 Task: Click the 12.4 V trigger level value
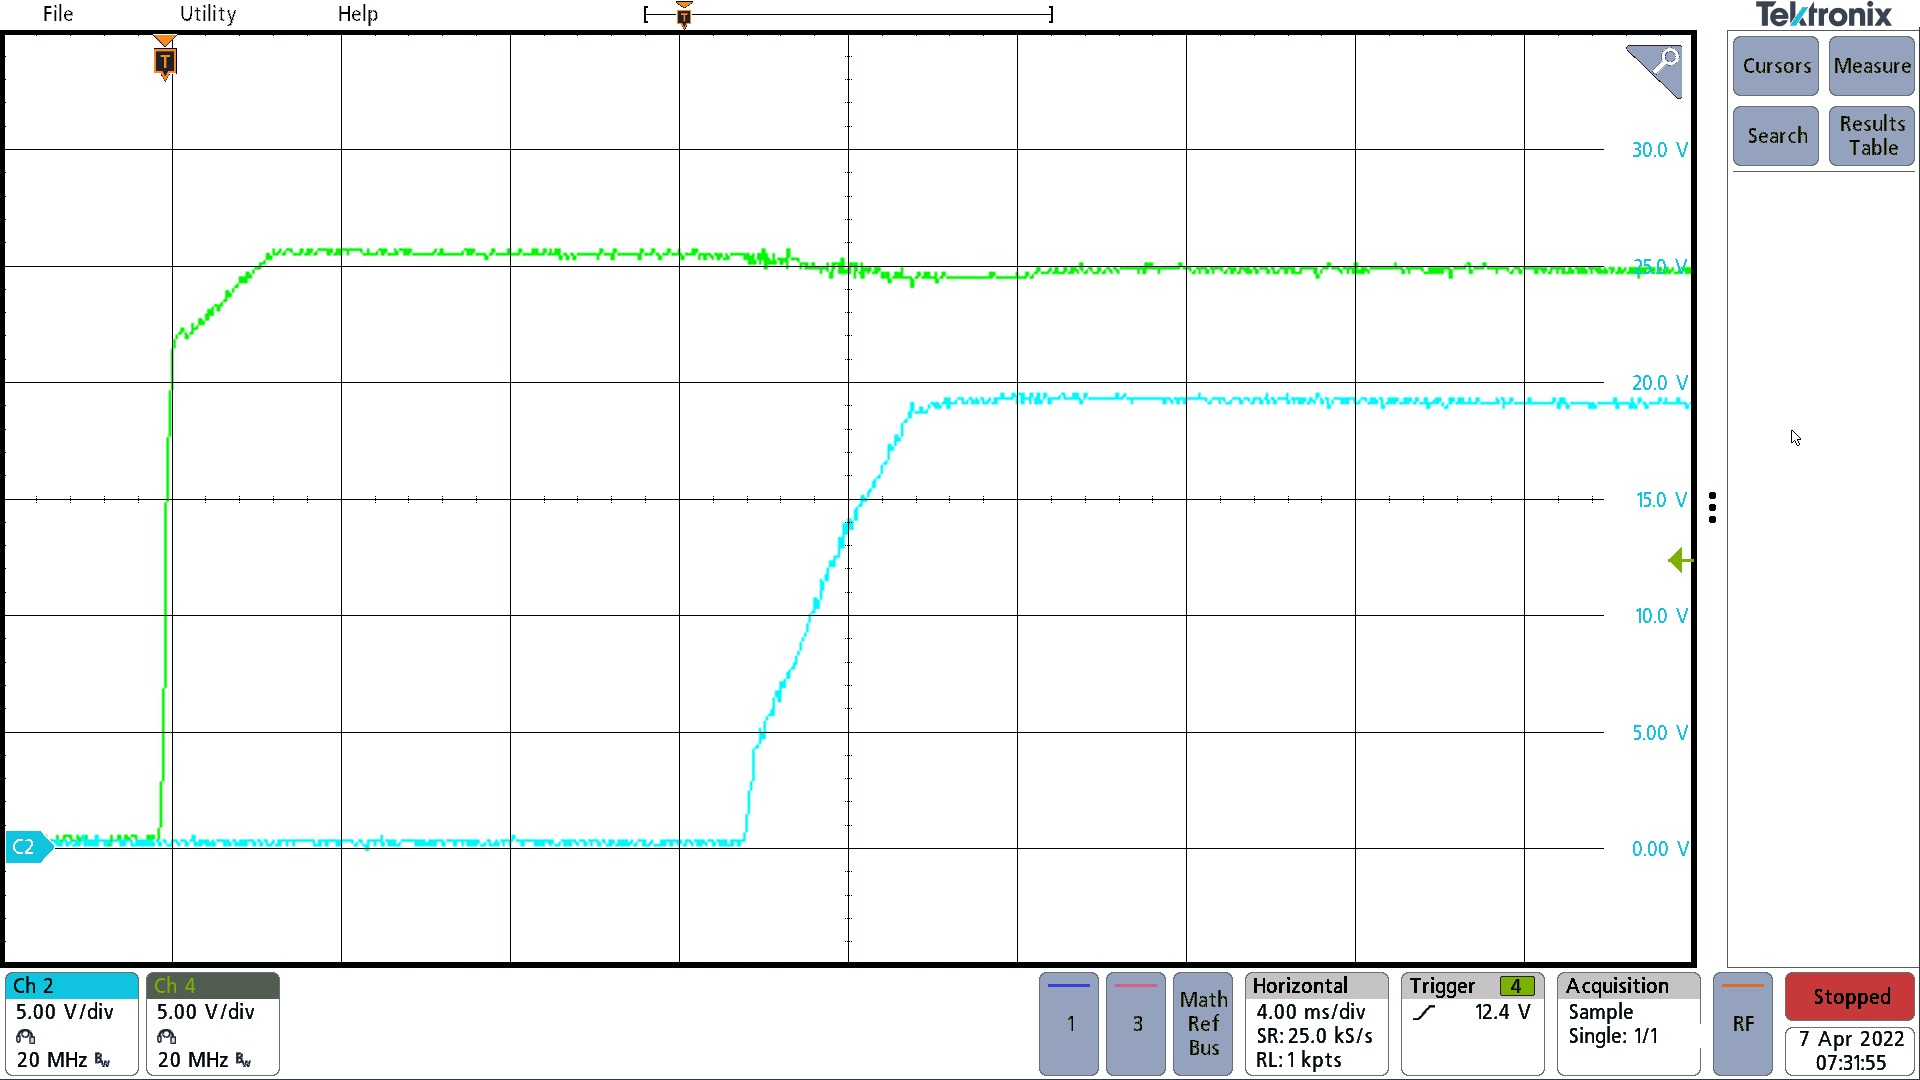pyautogui.click(x=1502, y=1012)
